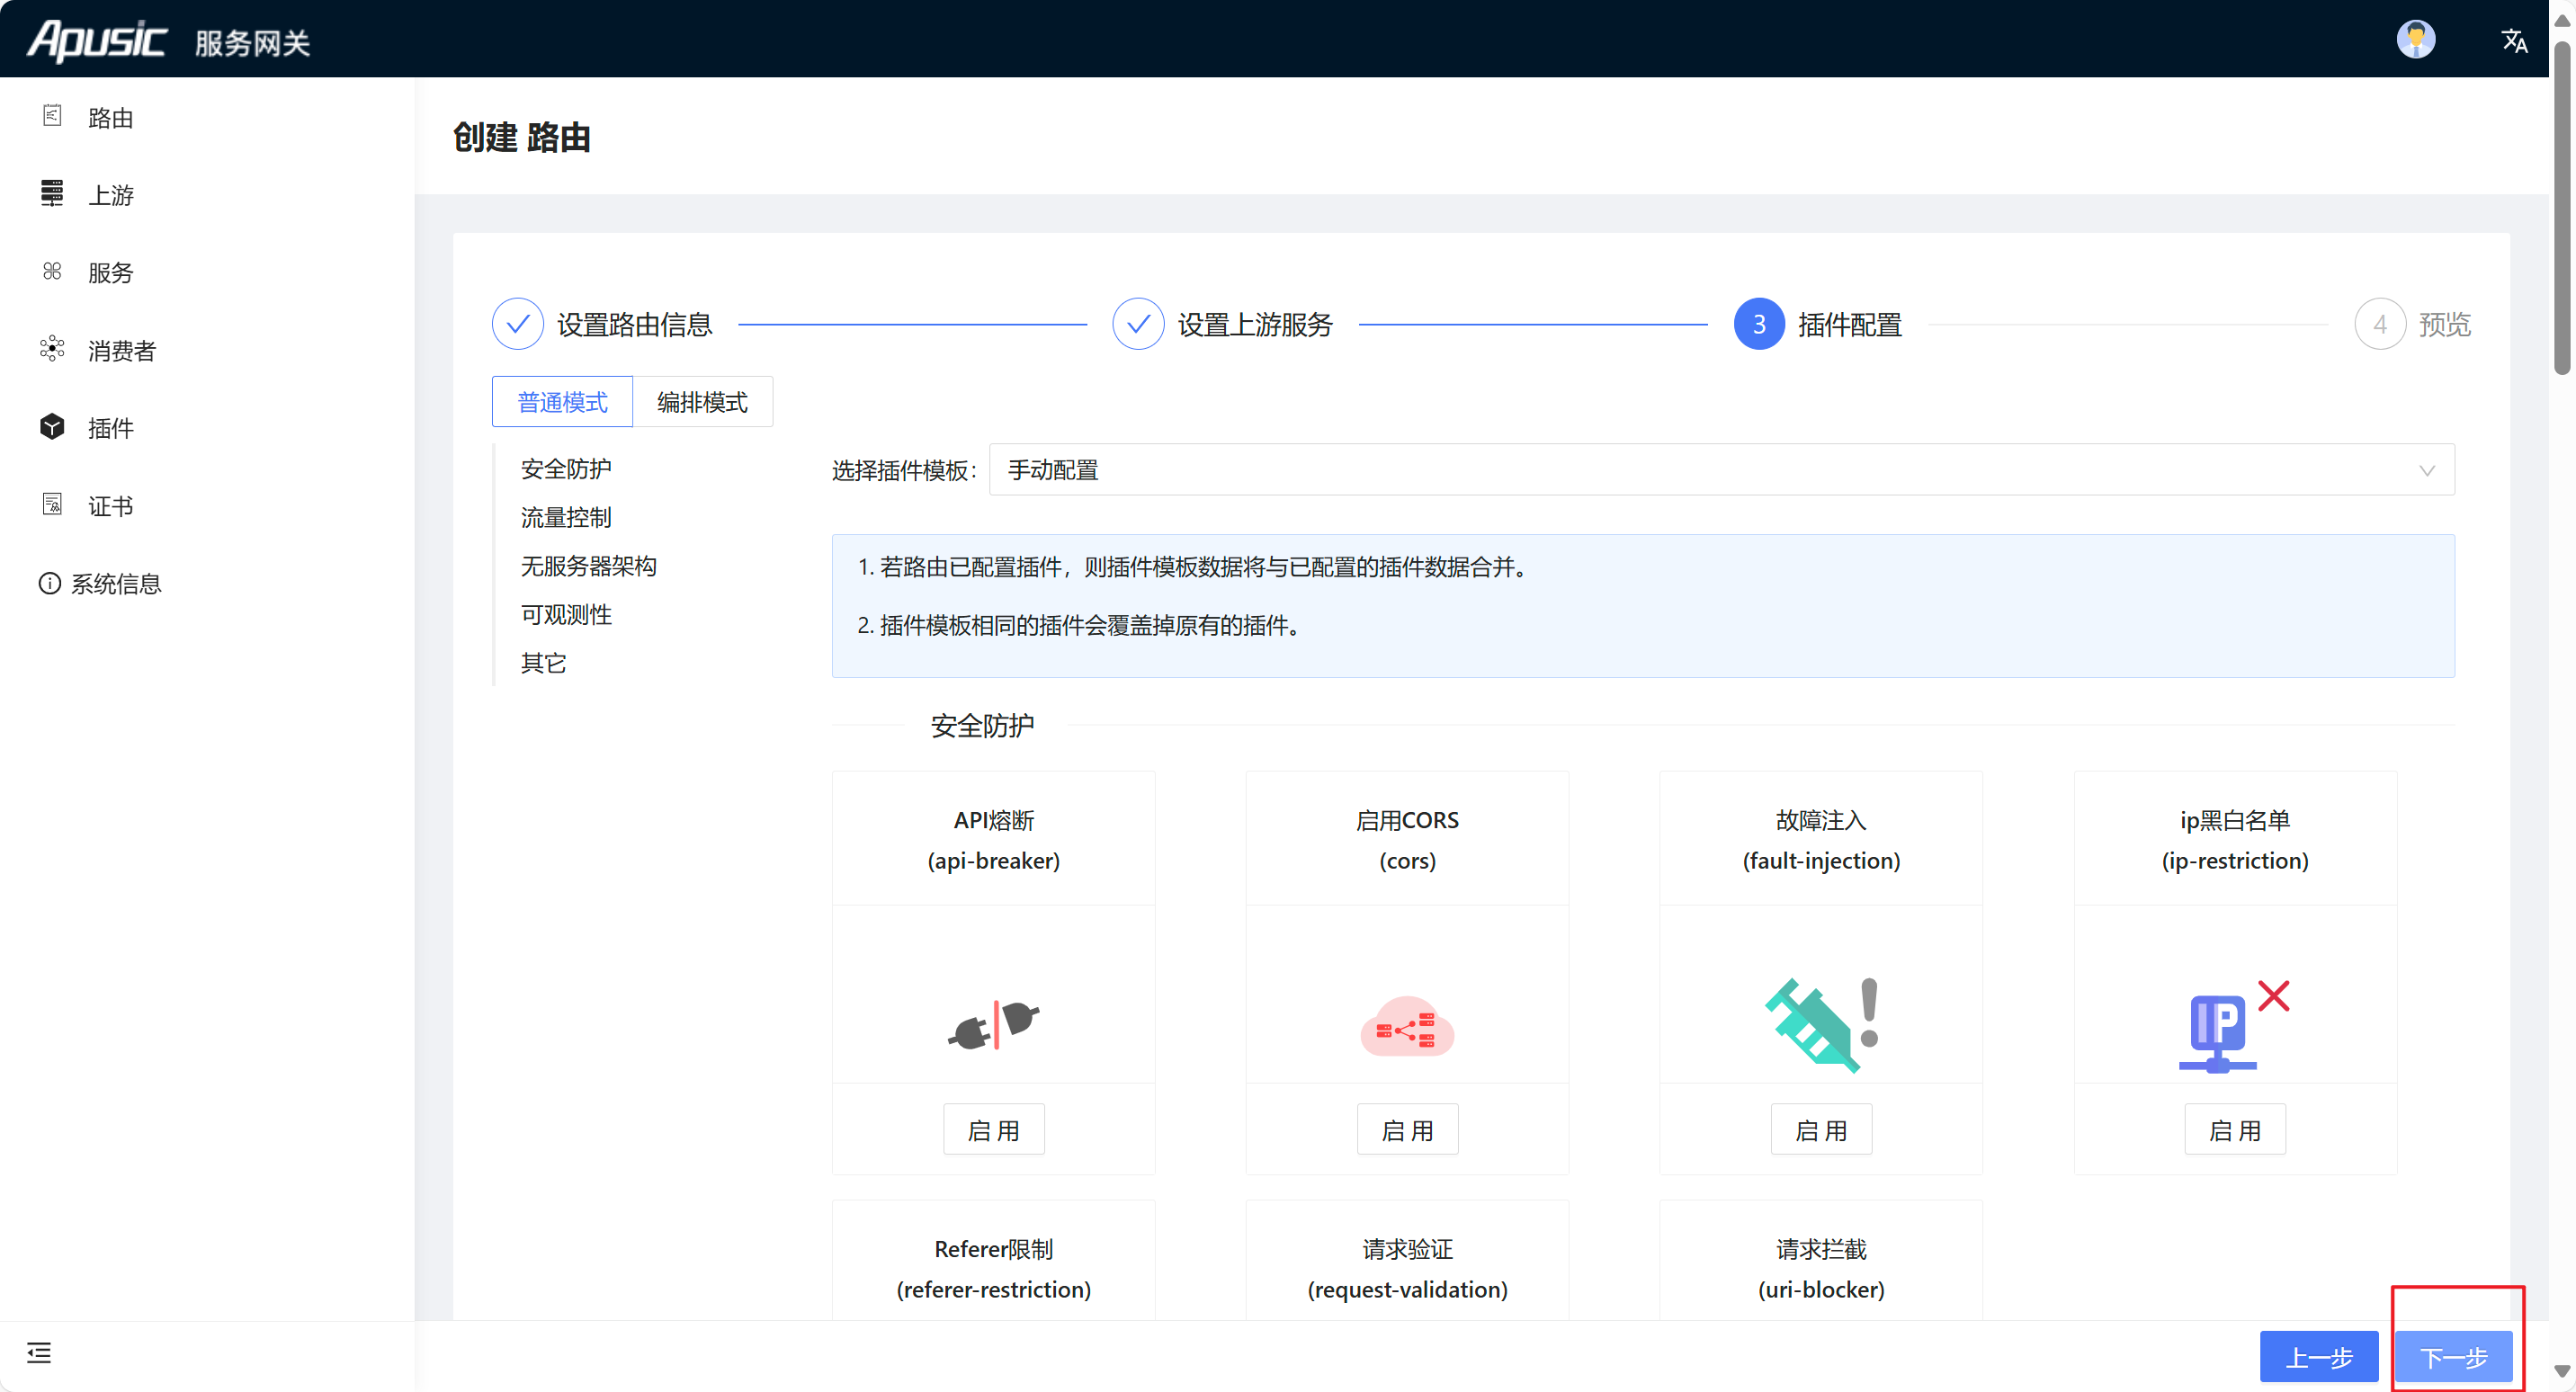Proceed with 下一步 button

point(2453,1357)
